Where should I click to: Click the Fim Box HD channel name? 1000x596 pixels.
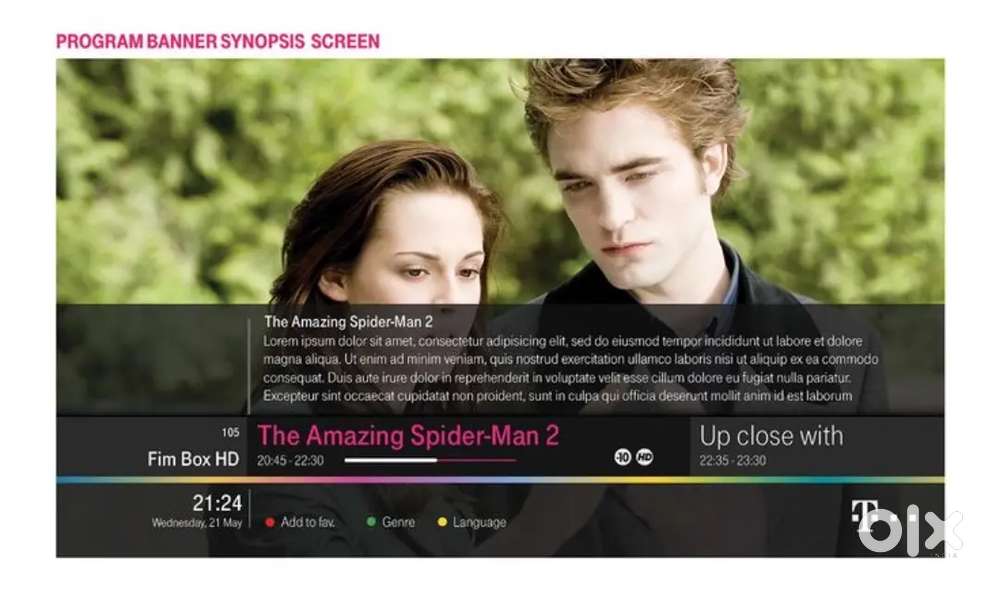(x=193, y=459)
